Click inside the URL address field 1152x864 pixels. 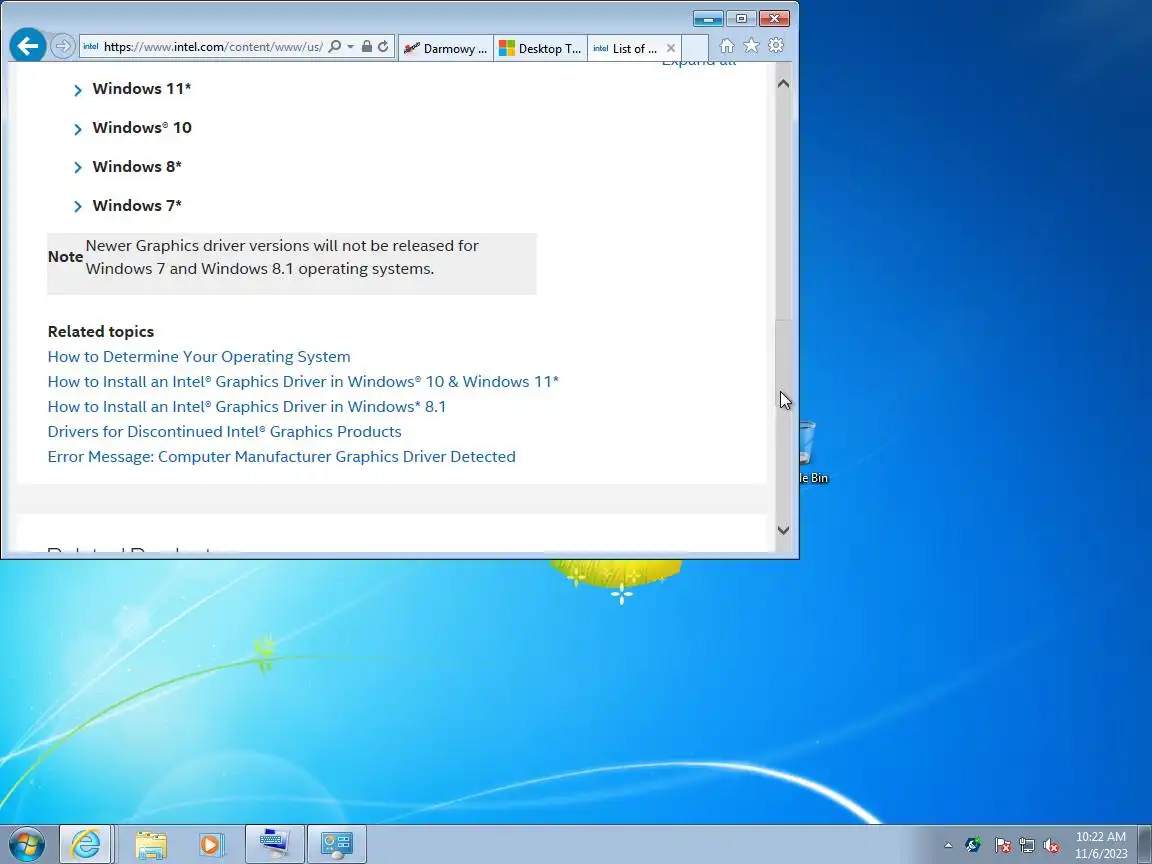coord(213,46)
